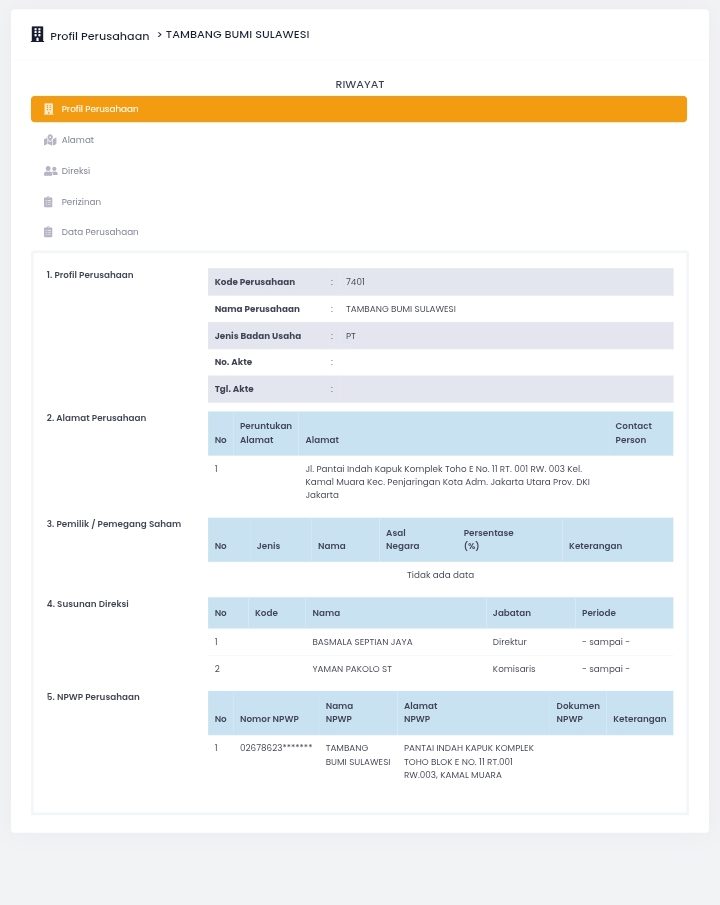Screen dimensions: 720x905
Task: Click the building icon in orange tab
Action: click(48, 109)
